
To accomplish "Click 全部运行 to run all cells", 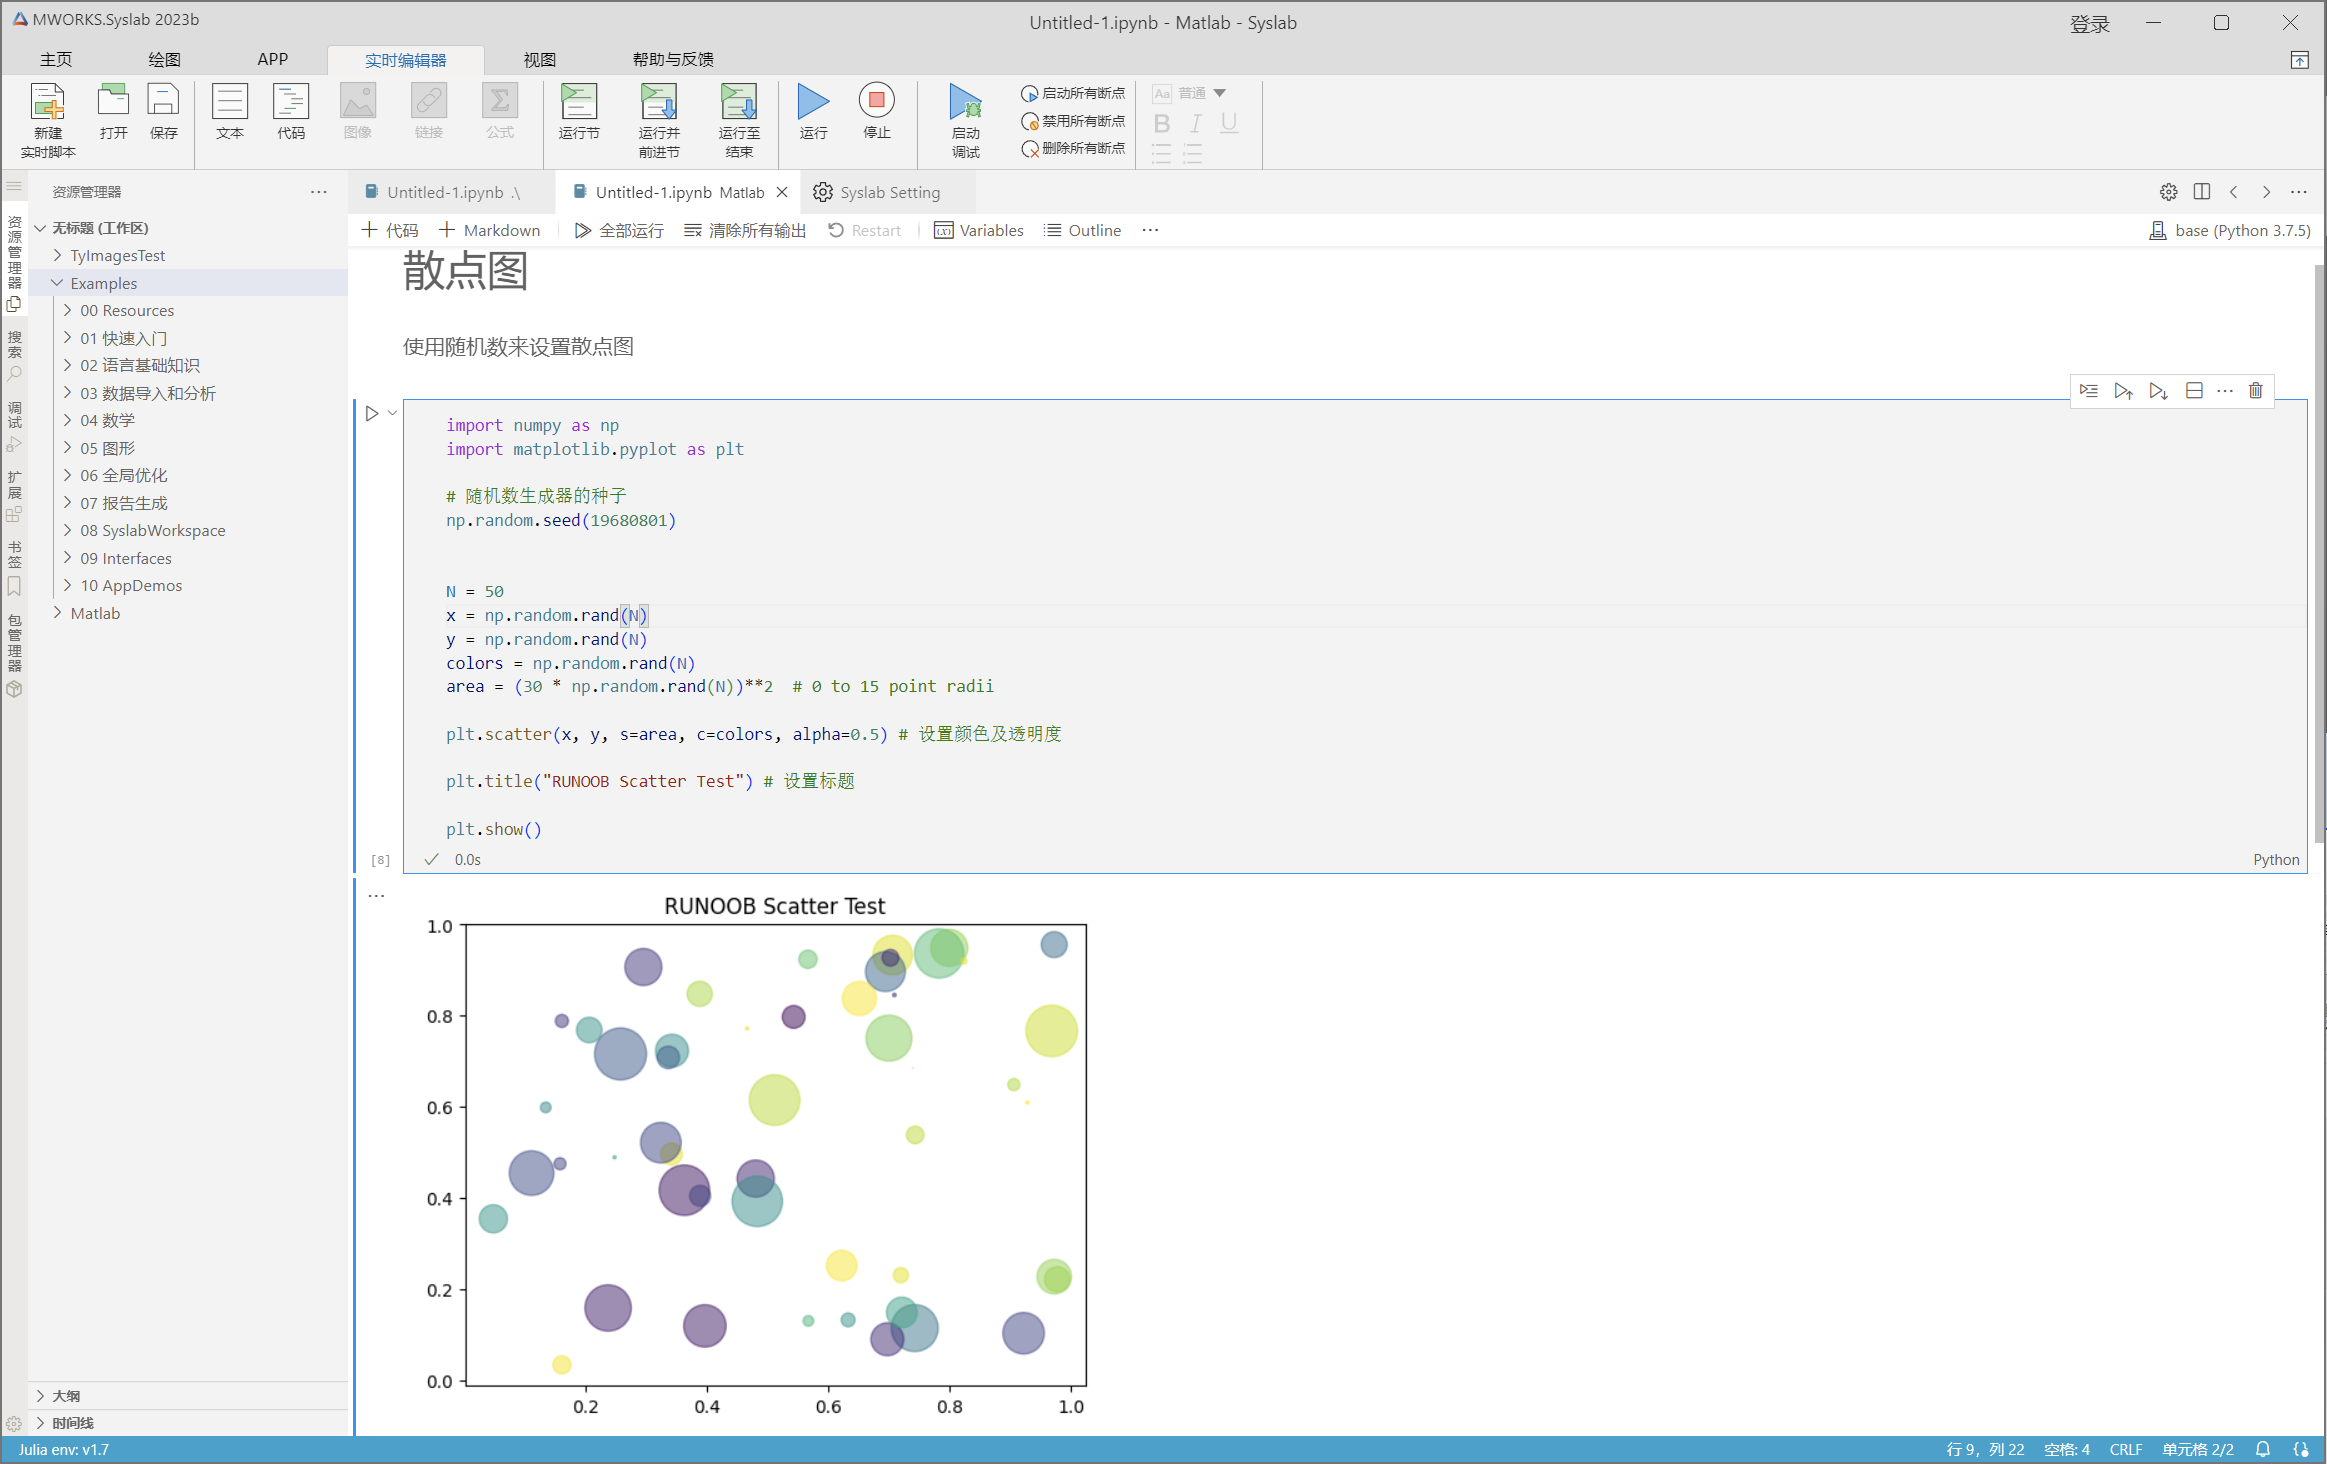I will click(x=619, y=231).
